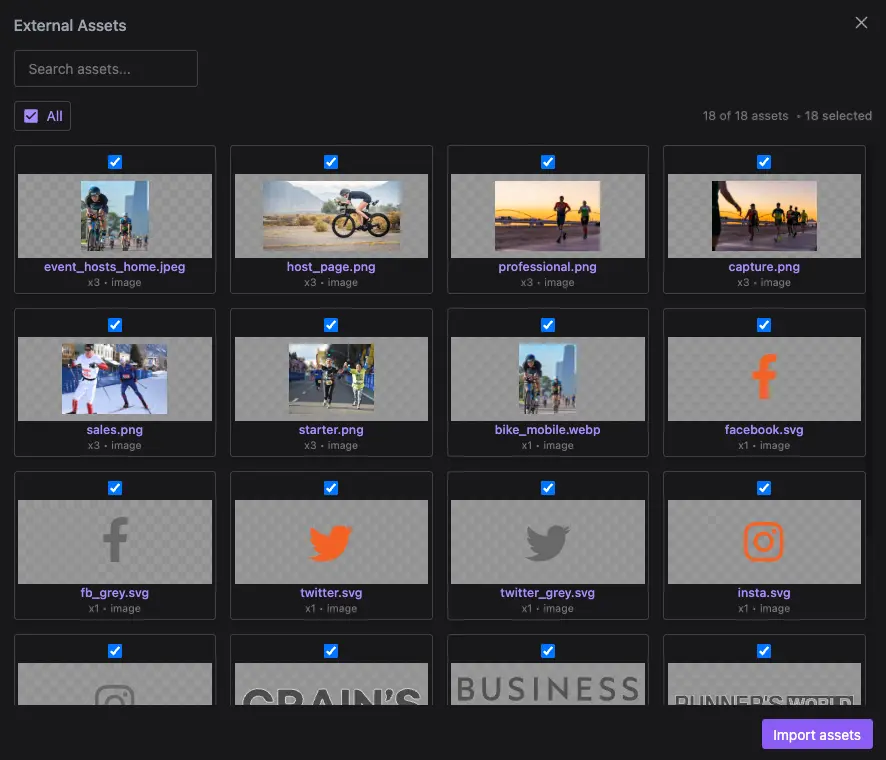Click the RUNNER'S WORLD logo asset
The height and width of the screenshot is (760, 886).
(x=764, y=690)
